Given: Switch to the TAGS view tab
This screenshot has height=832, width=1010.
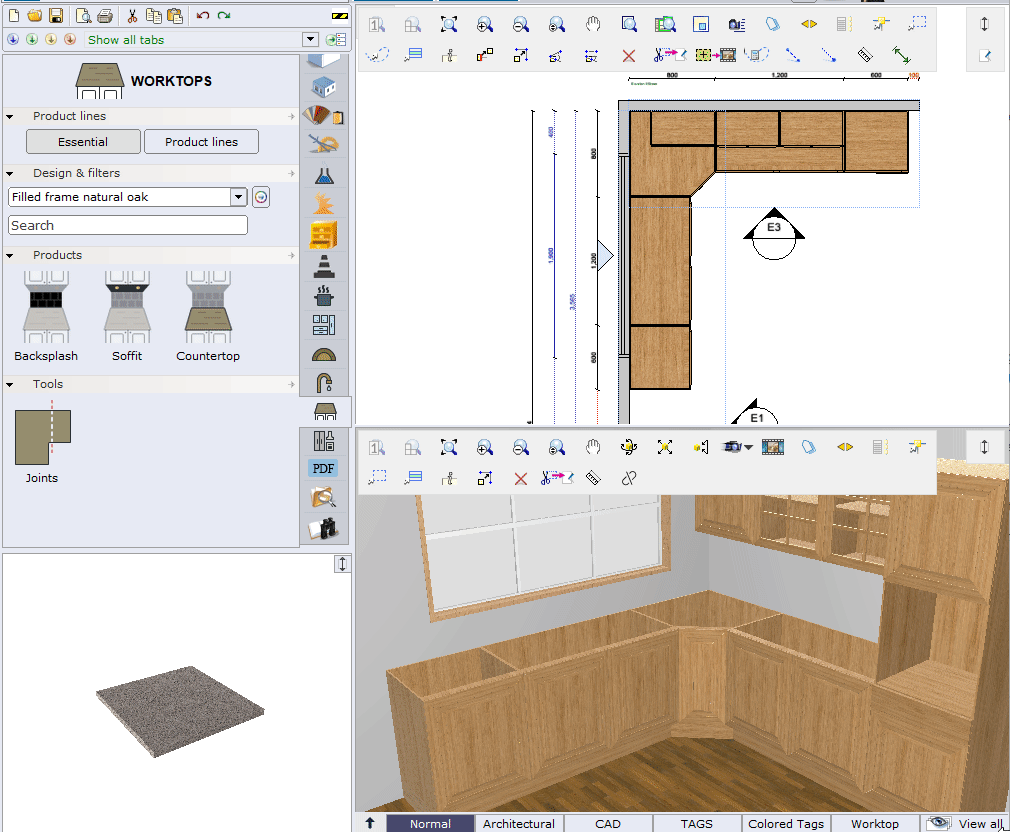Looking at the screenshot, I should pyautogui.click(x=697, y=824).
